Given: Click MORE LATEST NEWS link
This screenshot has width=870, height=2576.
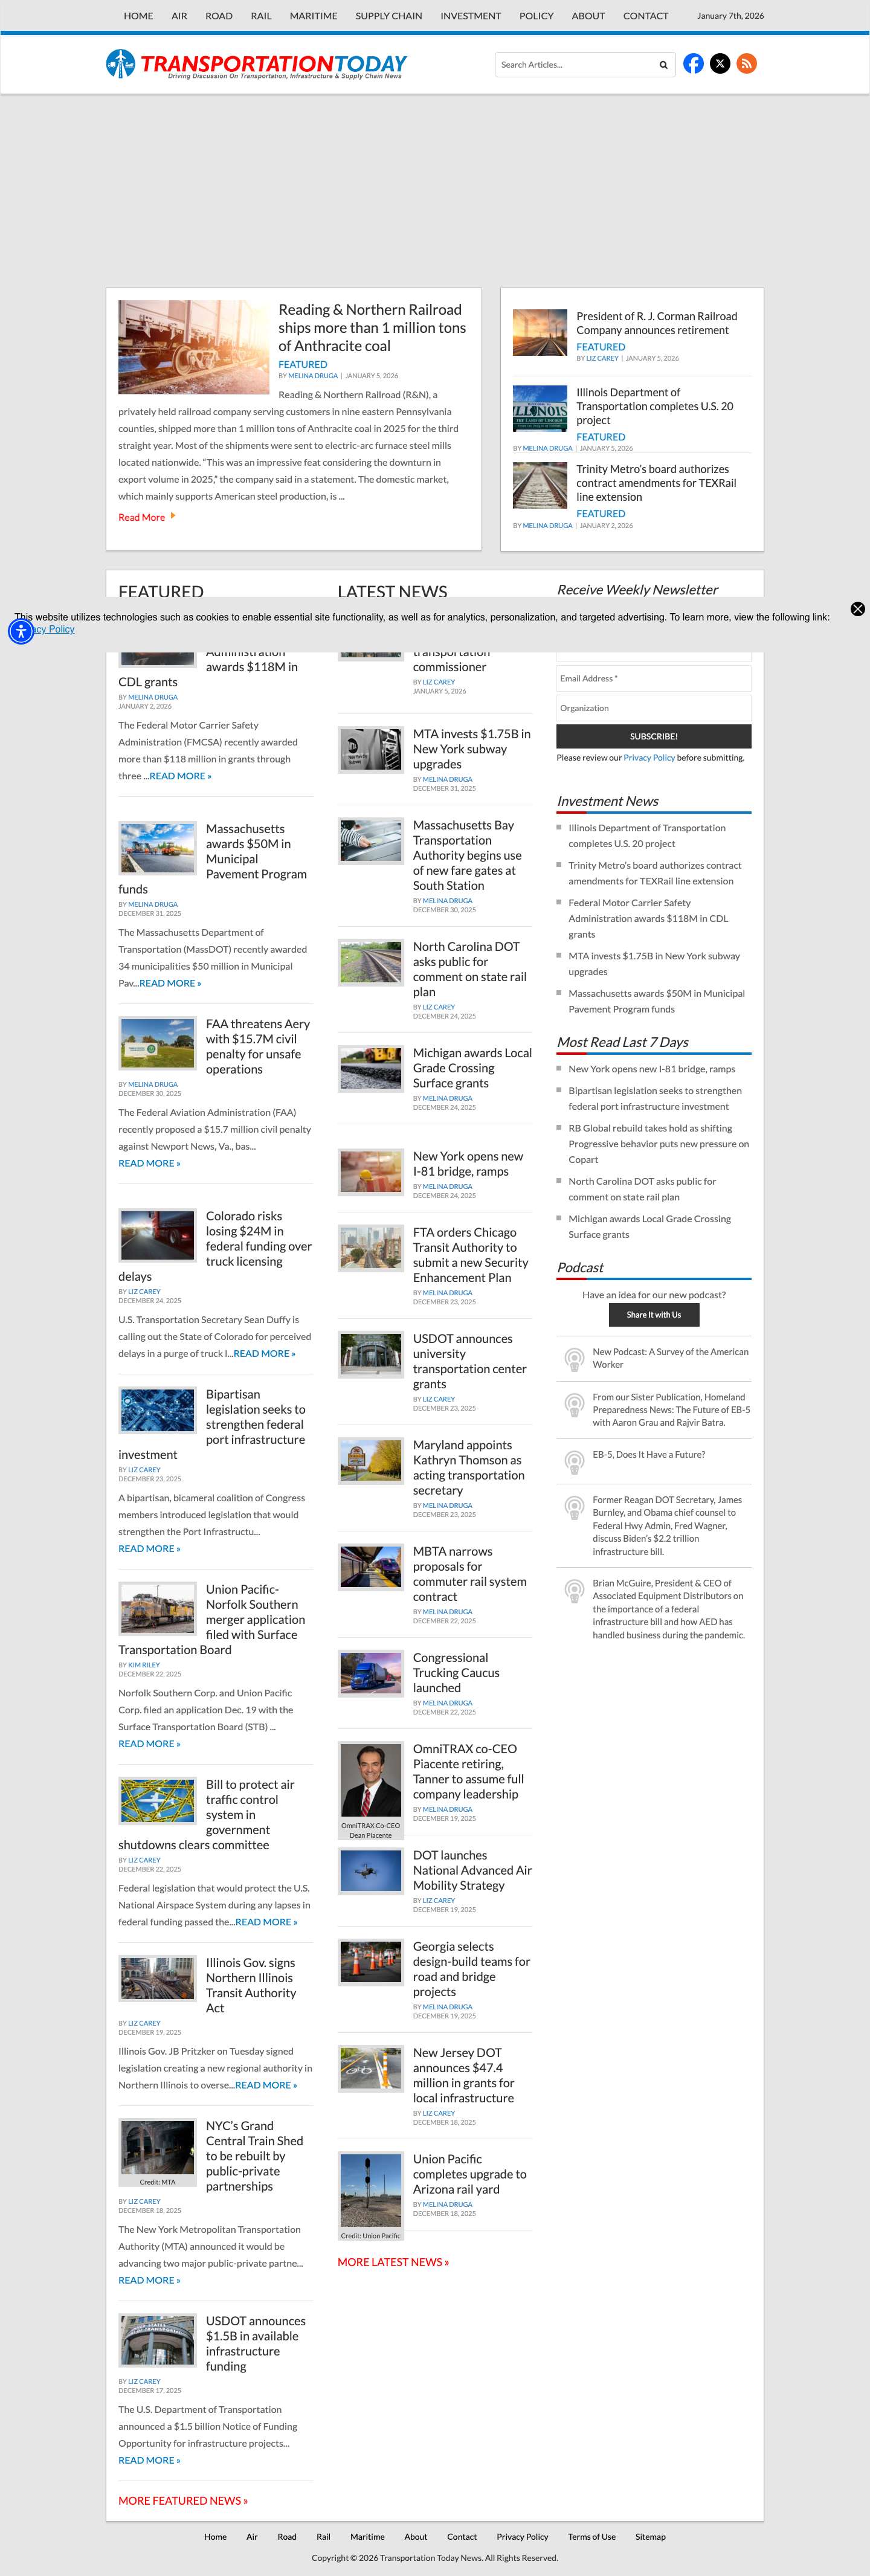Looking at the screenshot, I should (393, 2262).
